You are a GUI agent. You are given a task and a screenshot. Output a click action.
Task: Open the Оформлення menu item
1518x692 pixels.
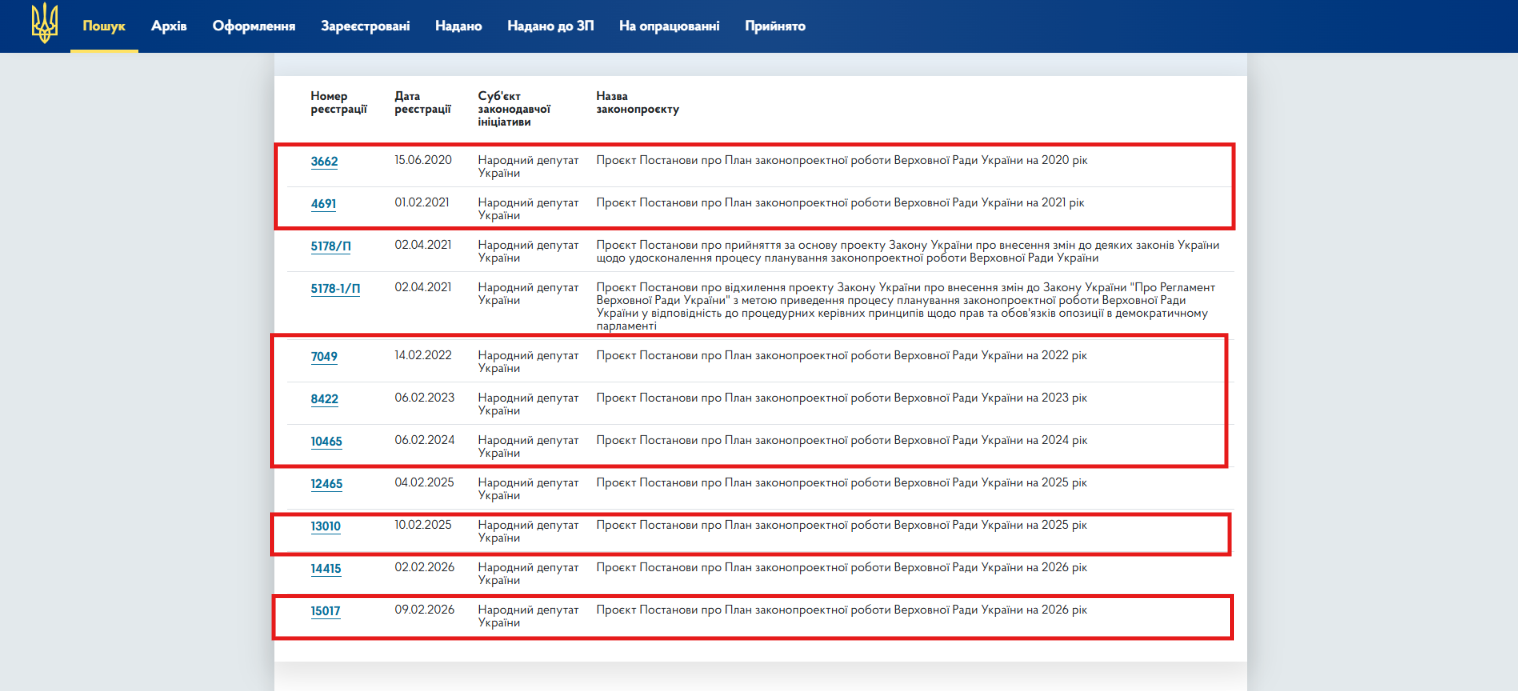click(x=254, y=26)
